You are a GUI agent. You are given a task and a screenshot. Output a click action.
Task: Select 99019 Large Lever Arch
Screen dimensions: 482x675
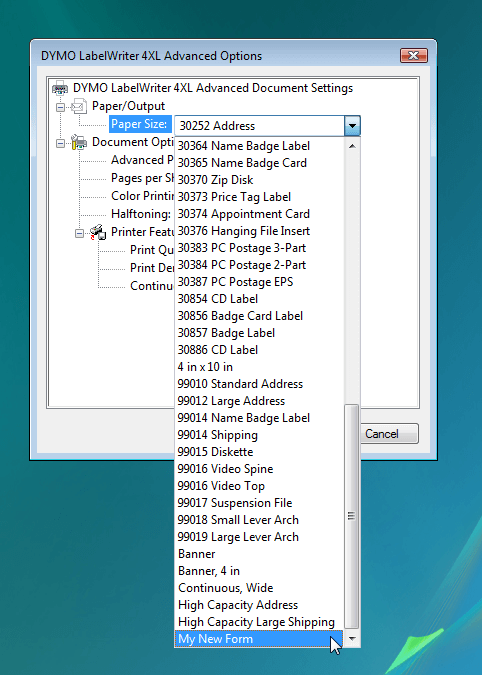pos(259,537)
